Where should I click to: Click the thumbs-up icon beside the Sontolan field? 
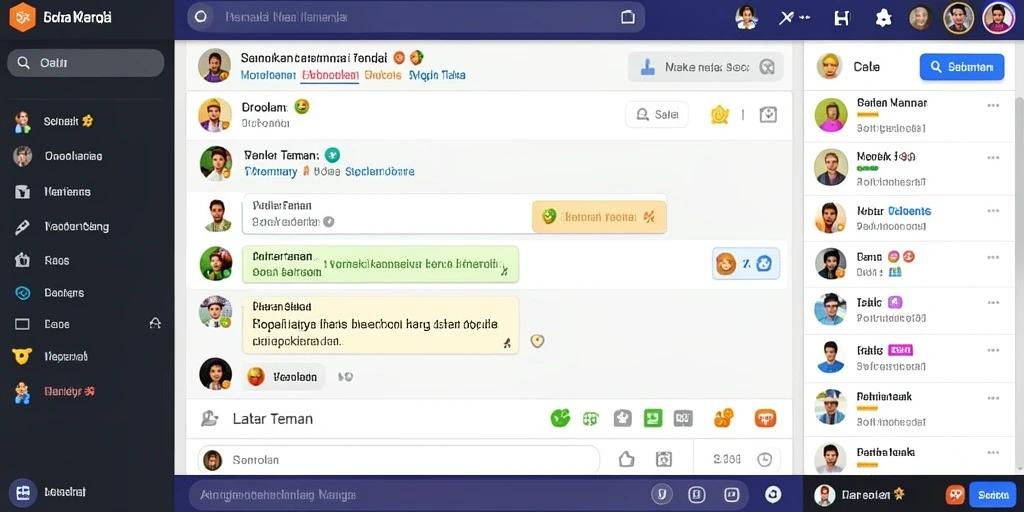click(x=626, y=459)
